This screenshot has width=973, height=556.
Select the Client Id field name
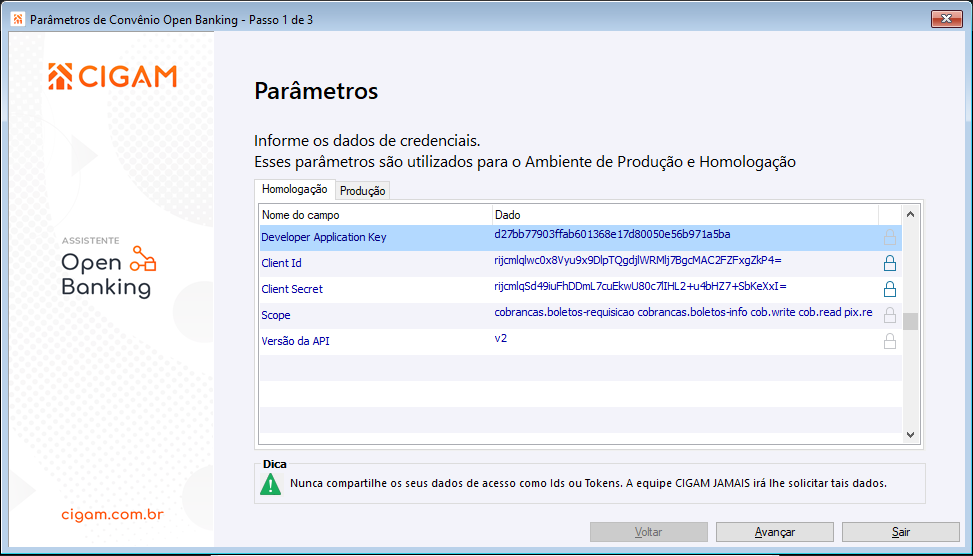281,263
